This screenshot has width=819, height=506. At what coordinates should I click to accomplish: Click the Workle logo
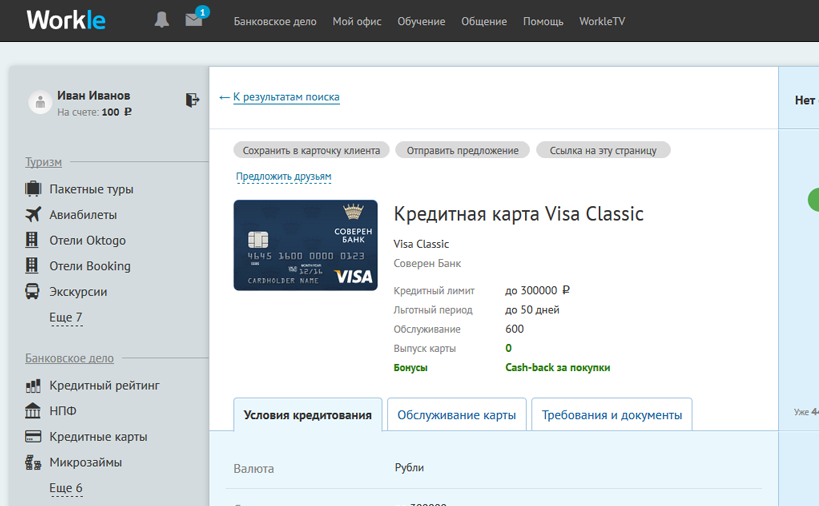(66, 20)
